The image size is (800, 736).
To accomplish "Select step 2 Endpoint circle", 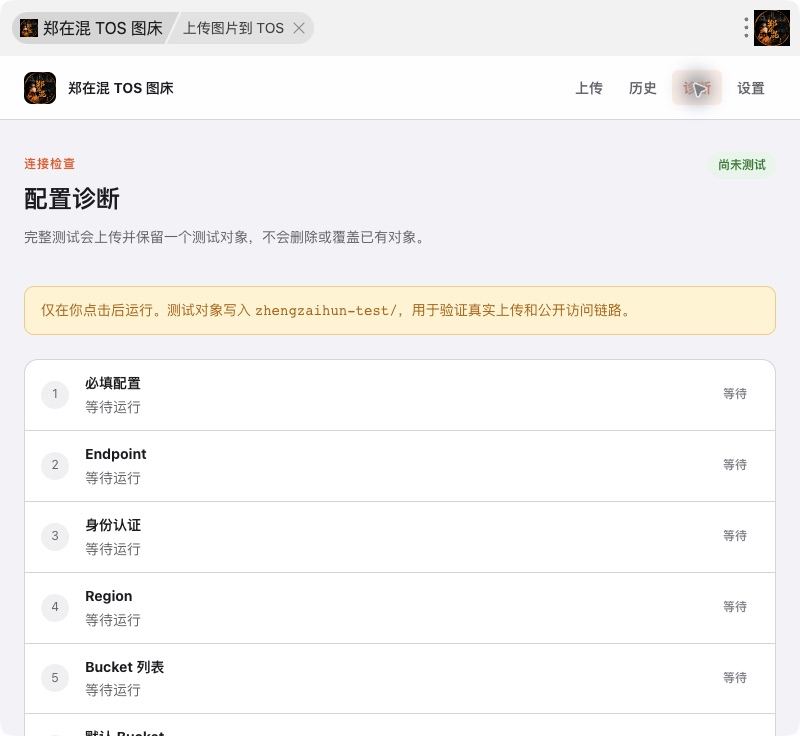I will tap(55, 465).
